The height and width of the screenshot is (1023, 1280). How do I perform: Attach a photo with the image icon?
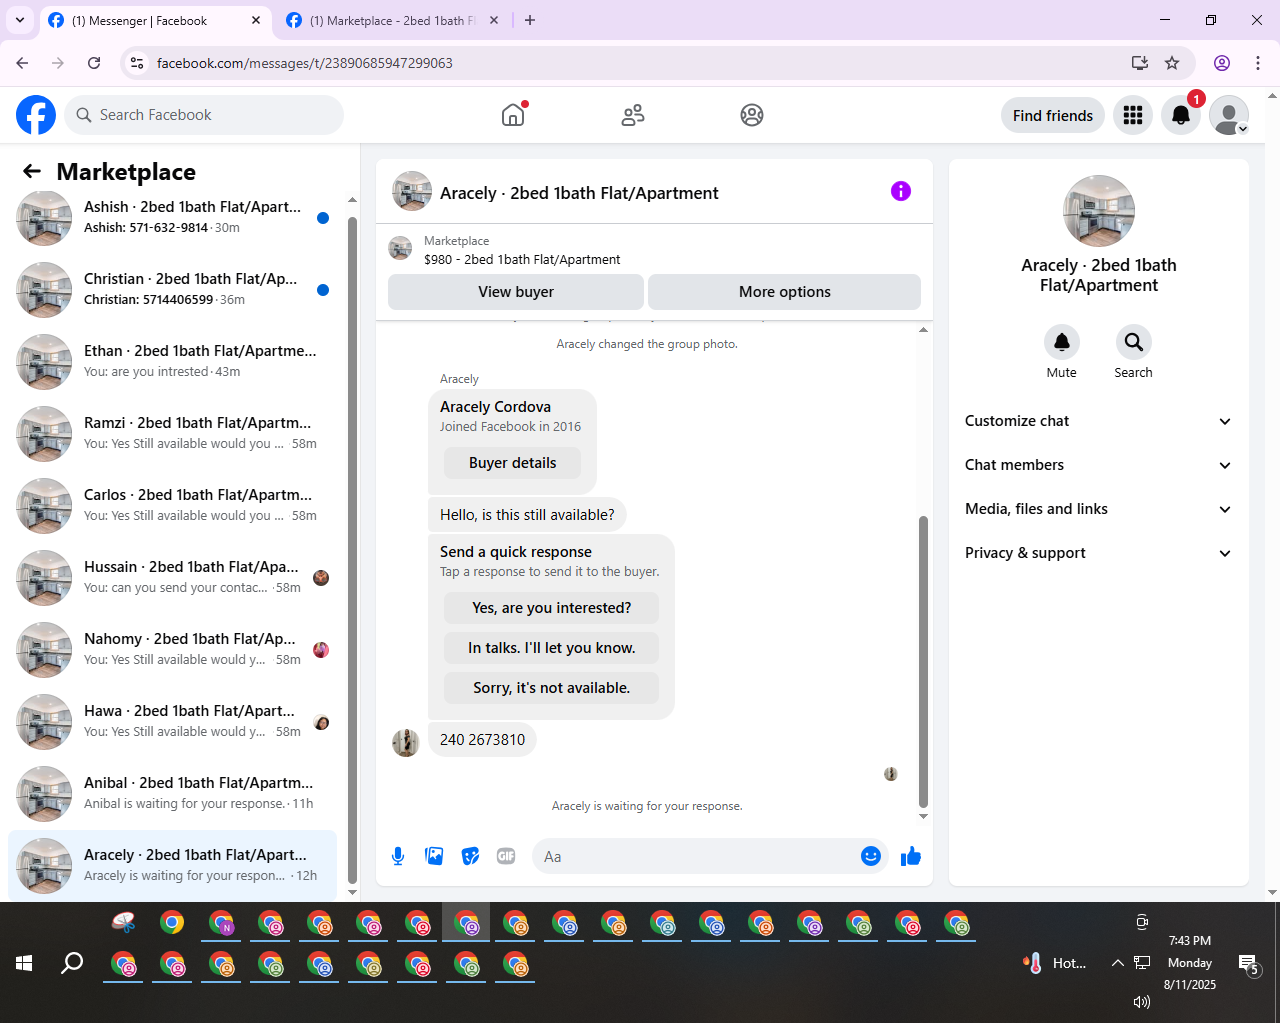pos(434,856)
